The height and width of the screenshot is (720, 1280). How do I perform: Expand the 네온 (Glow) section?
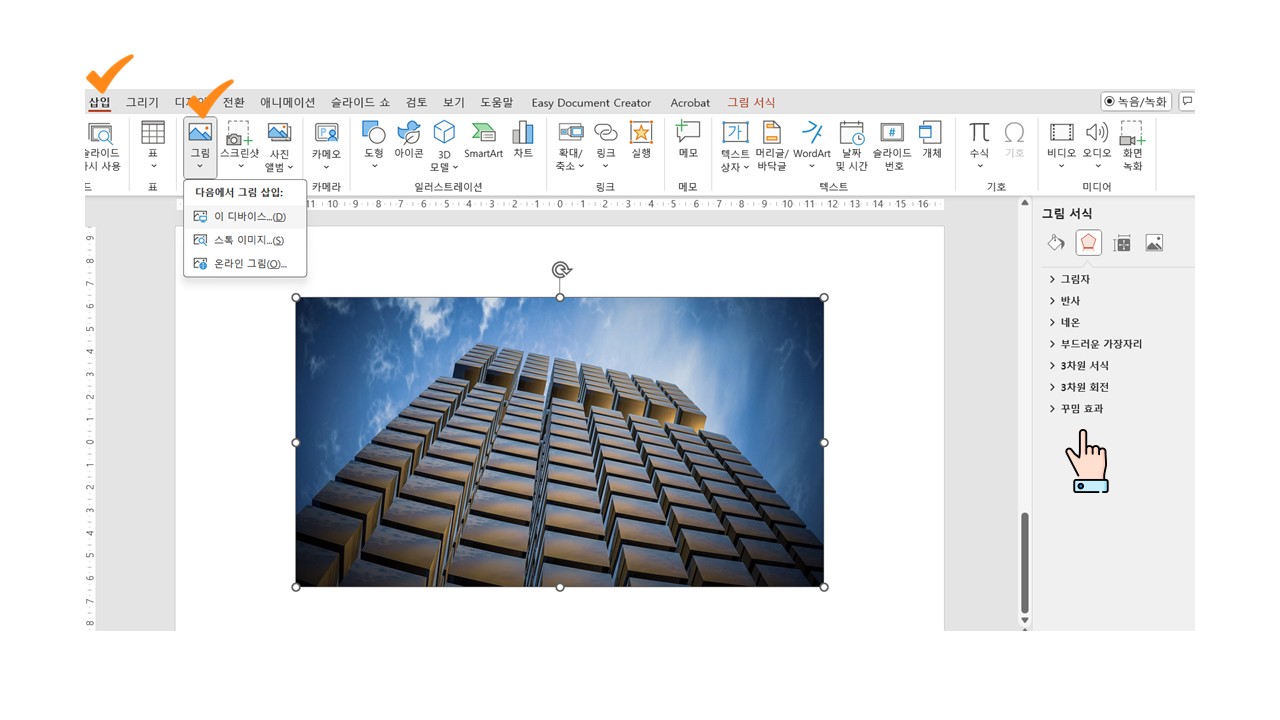point(1065,322)
